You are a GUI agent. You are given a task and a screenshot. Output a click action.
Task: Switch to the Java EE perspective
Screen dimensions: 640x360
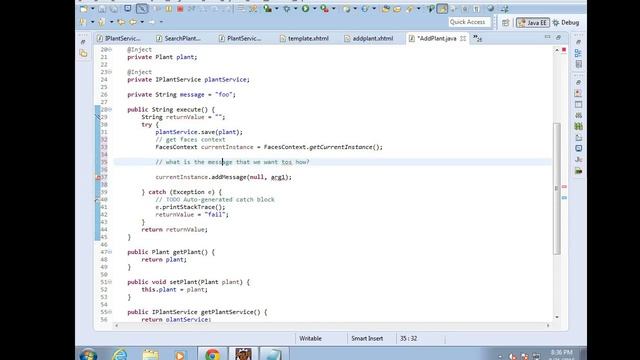coord(532,22)
